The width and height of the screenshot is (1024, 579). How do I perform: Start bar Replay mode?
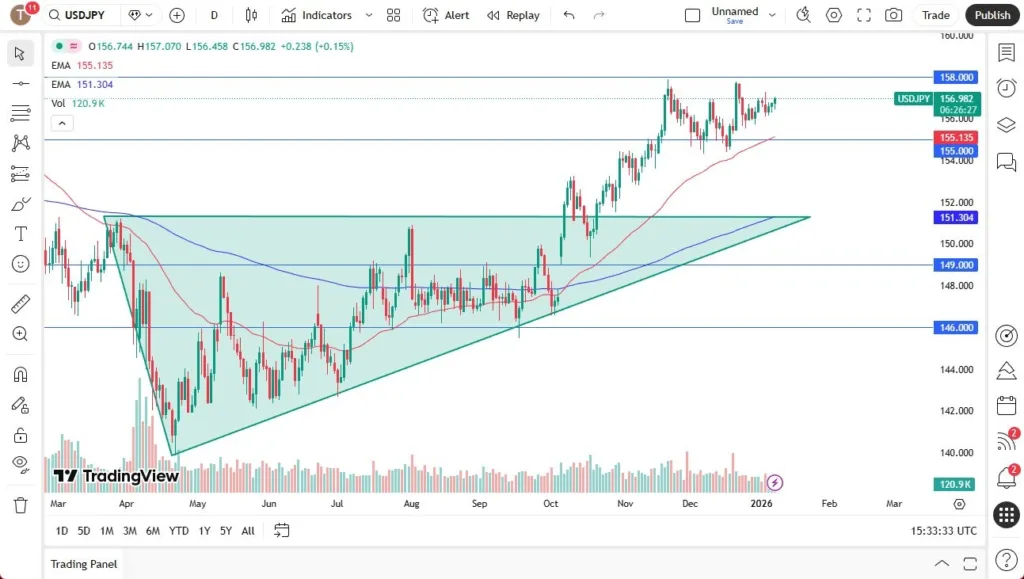tap(513, 15)
